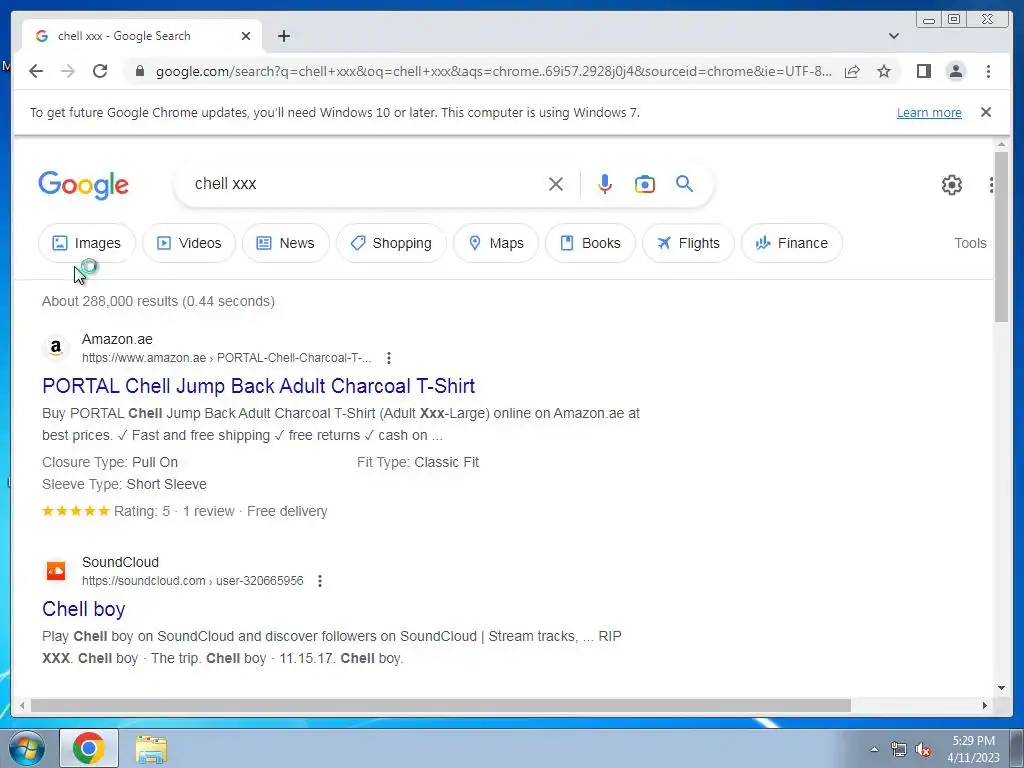This screenshot has height=768, width=1024.
Task: Open the 'Chell boy' SoundCloud result
Action: coord(84,609)
